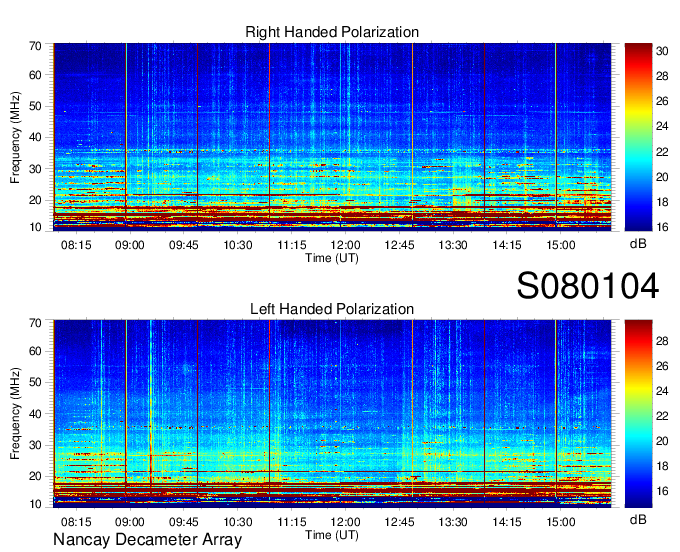This screenshot has height=552, width=680.
Task: Click the 12:00 tick label under bottom plot
Action: click(345, 522)
